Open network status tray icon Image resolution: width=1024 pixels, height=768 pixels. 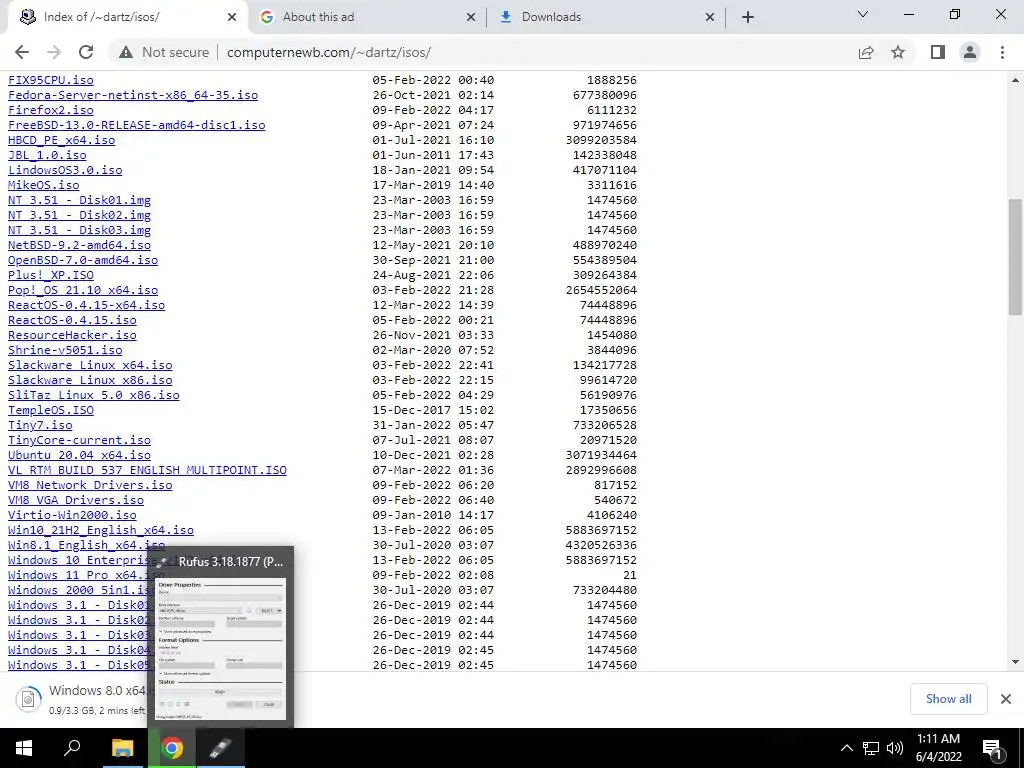click(871, 748)
